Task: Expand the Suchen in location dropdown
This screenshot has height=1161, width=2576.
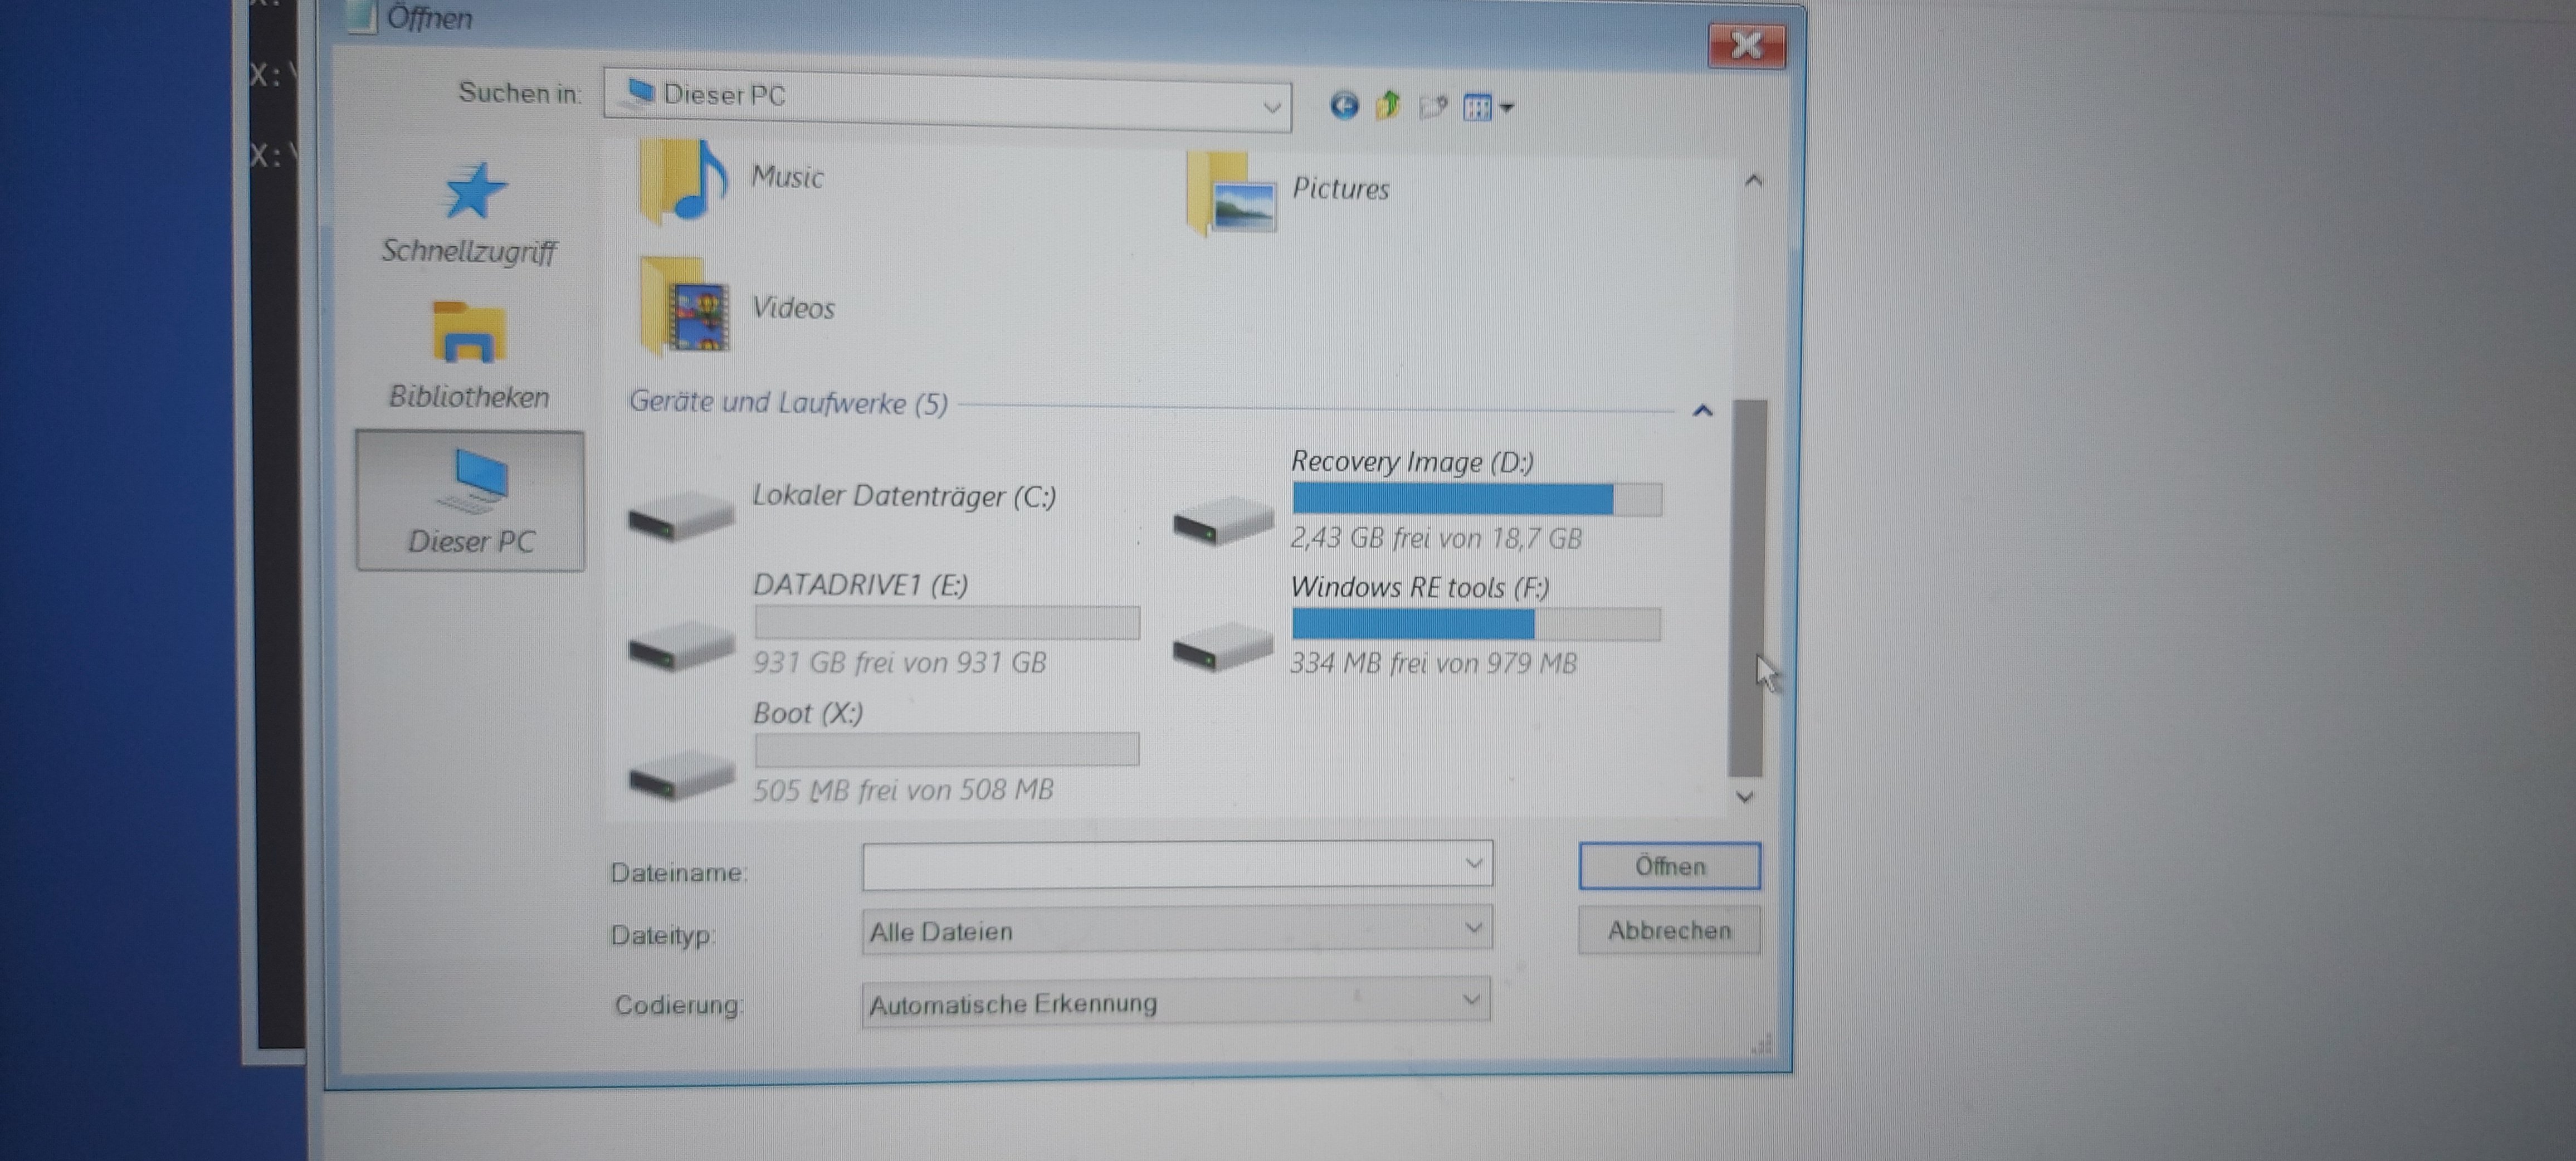Action: [1271, 106]
